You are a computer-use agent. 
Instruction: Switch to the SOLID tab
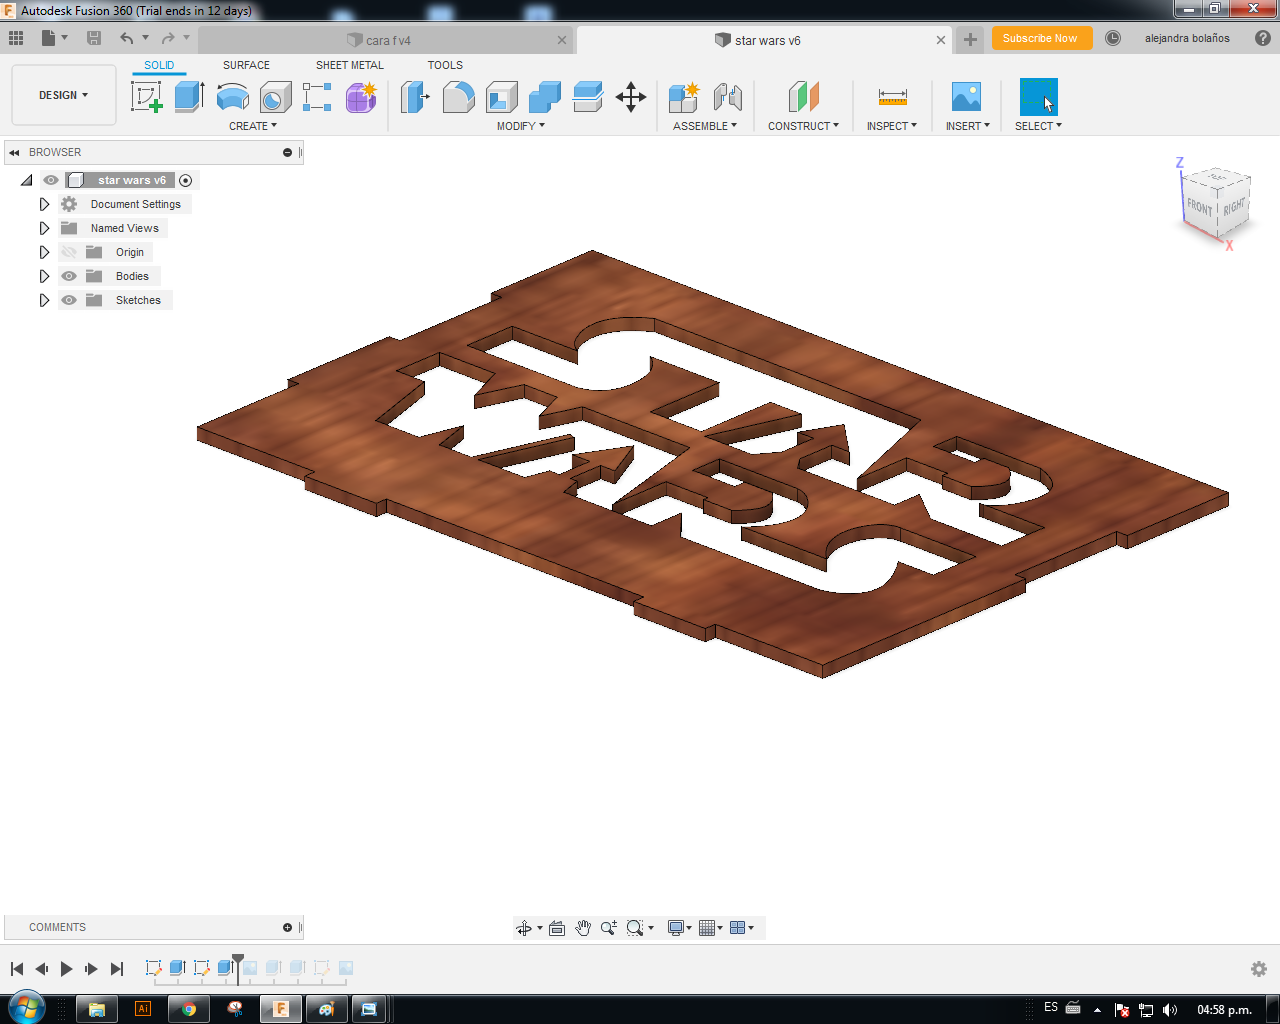[x=159, y=65]
